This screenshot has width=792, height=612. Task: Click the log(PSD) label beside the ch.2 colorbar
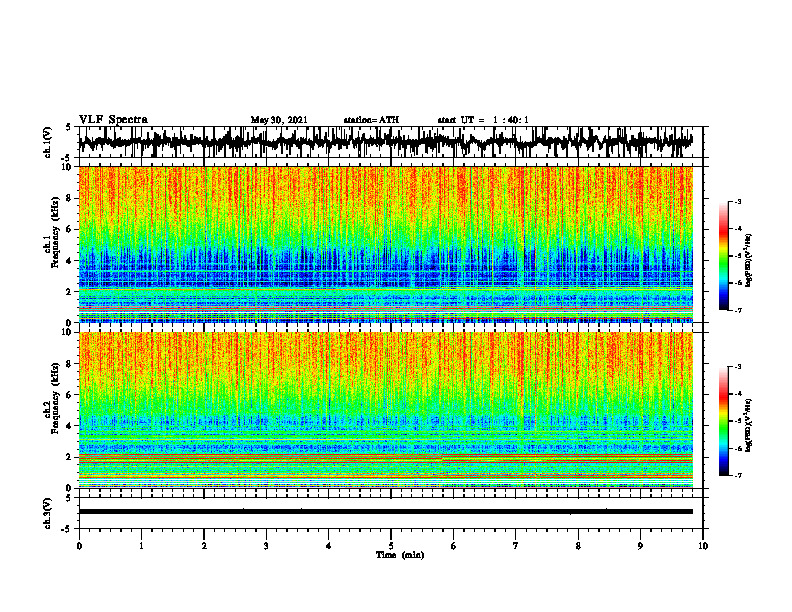pyautogui.click(x=749, y=425)
